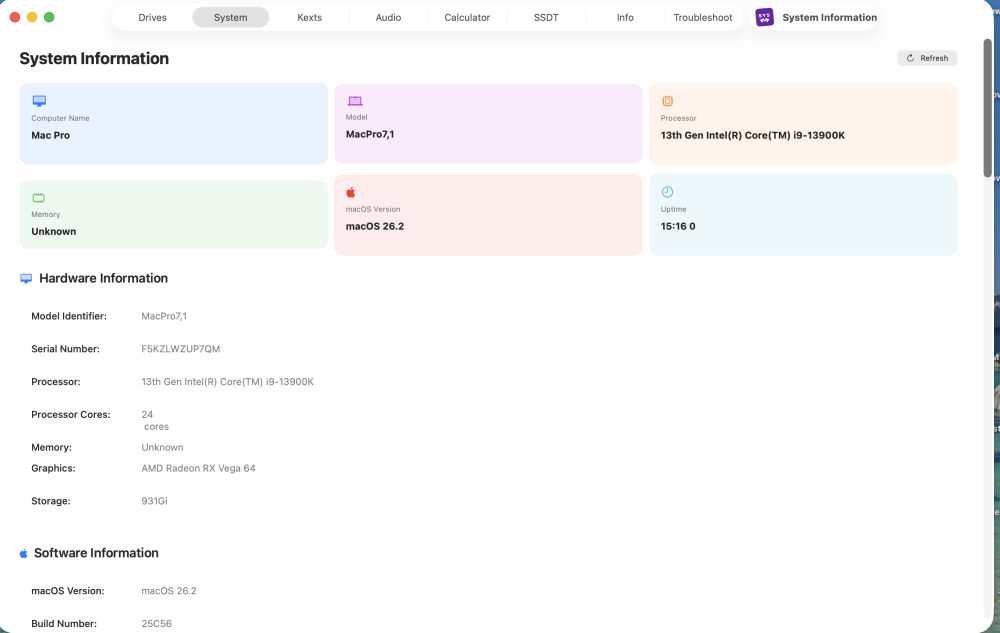Click the 'System Information' page heading
Image resolution: width=1000 pixels, height=633 pixels.
tap(94, 58)
